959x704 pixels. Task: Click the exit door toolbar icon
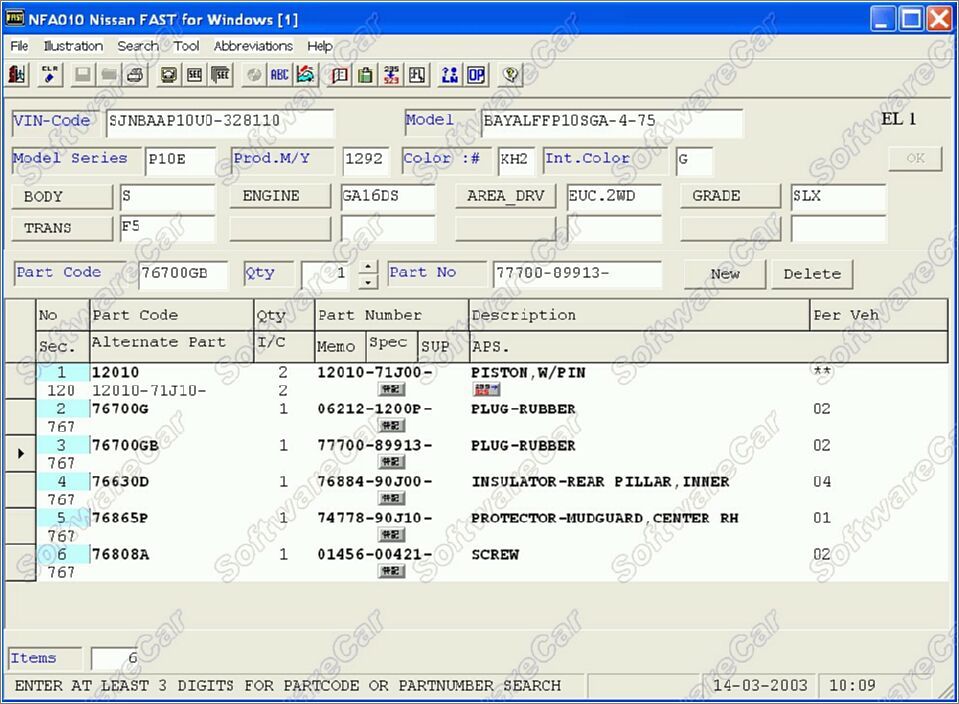point(17,75)
